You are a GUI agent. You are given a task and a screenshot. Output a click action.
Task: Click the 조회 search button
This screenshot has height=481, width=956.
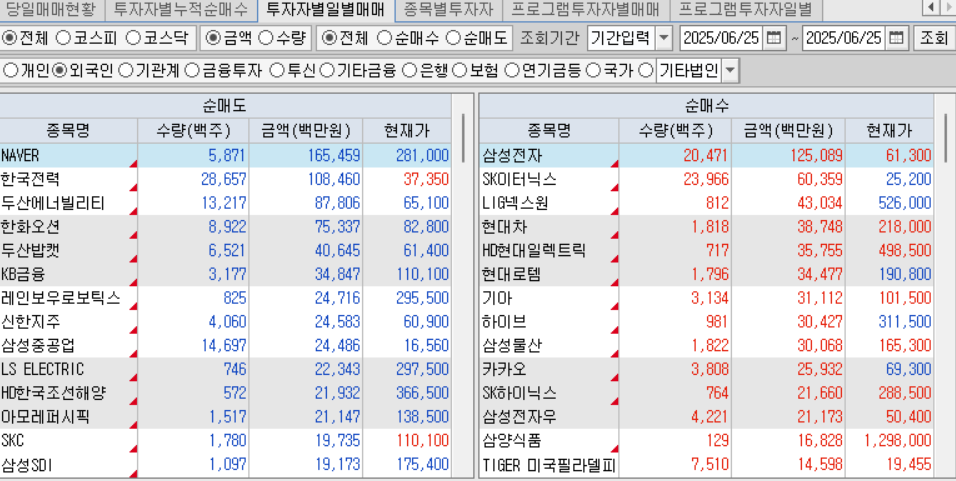point(933,38)
